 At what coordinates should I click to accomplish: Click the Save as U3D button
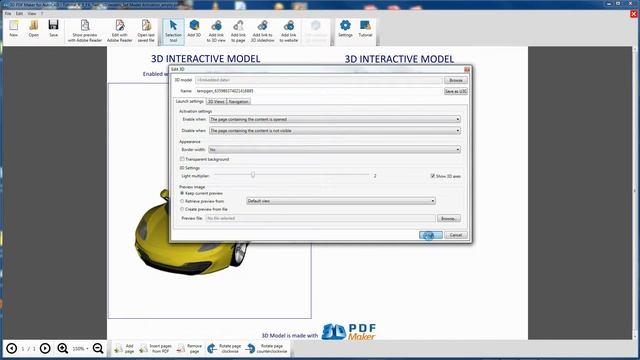point(456,91)
